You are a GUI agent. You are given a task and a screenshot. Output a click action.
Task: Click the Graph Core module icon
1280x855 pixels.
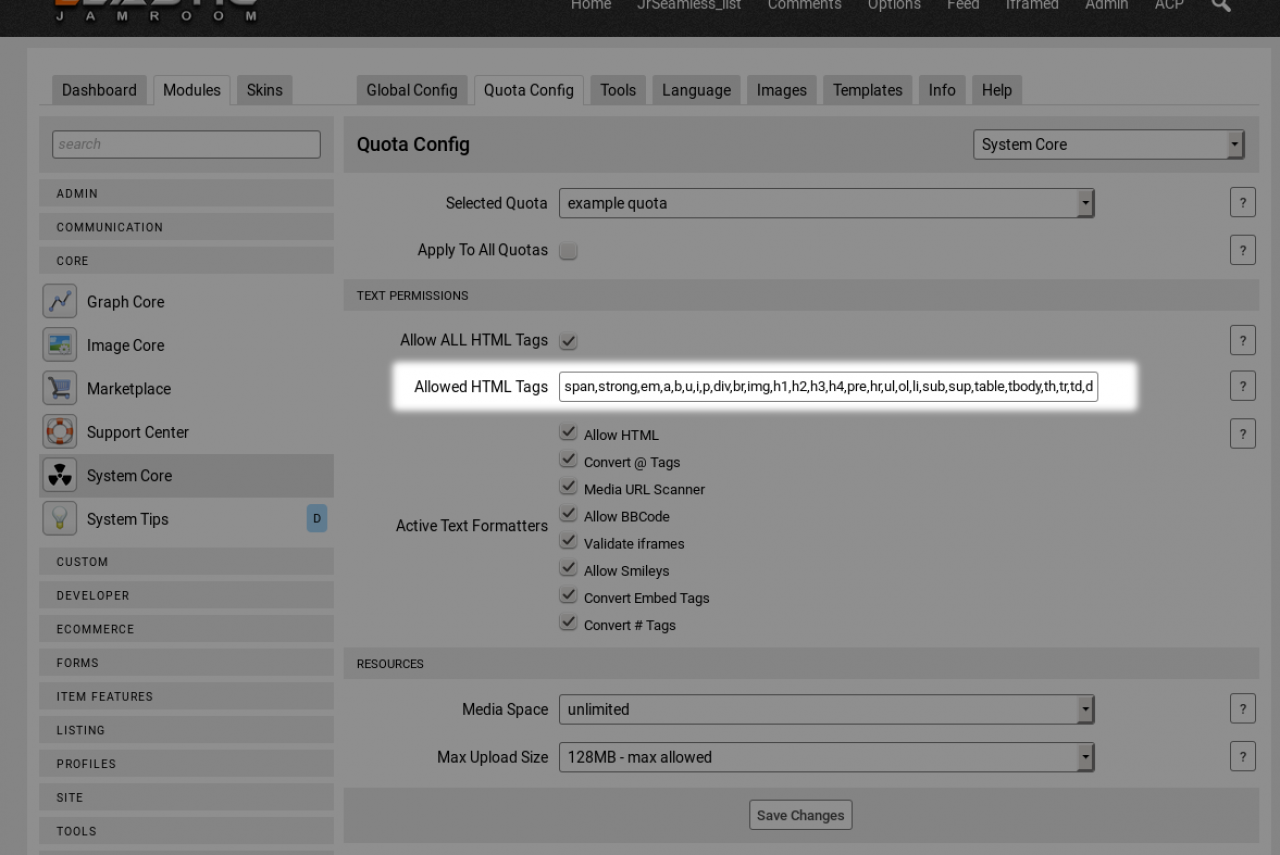(x=60, y=301)
